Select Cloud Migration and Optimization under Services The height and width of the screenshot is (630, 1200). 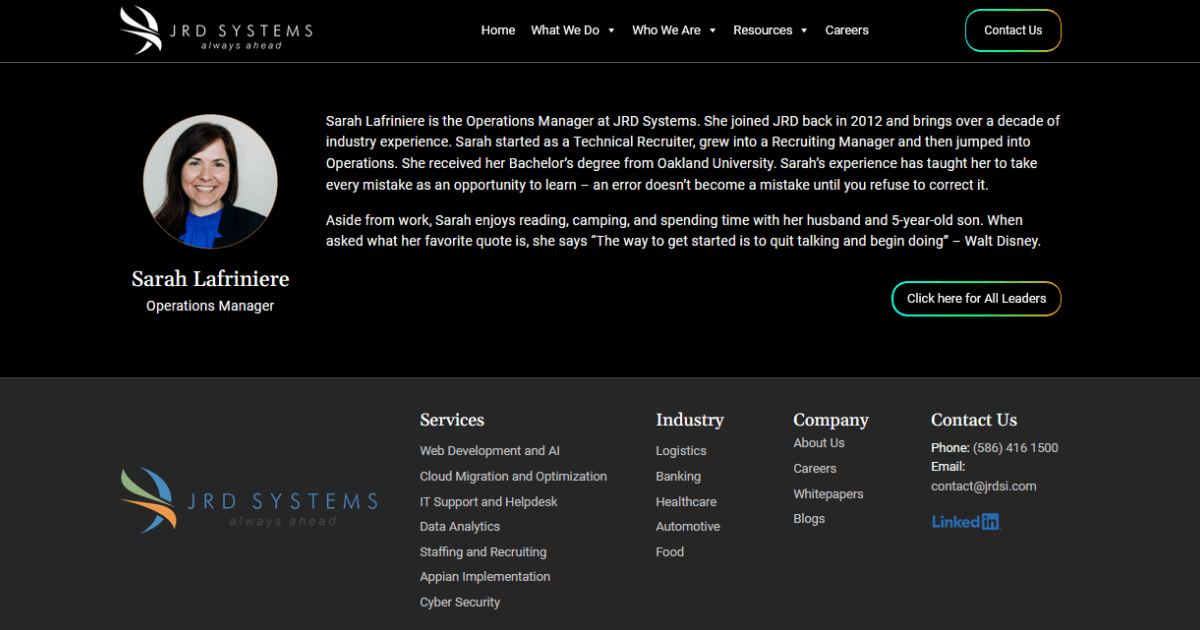pos(513,476)
